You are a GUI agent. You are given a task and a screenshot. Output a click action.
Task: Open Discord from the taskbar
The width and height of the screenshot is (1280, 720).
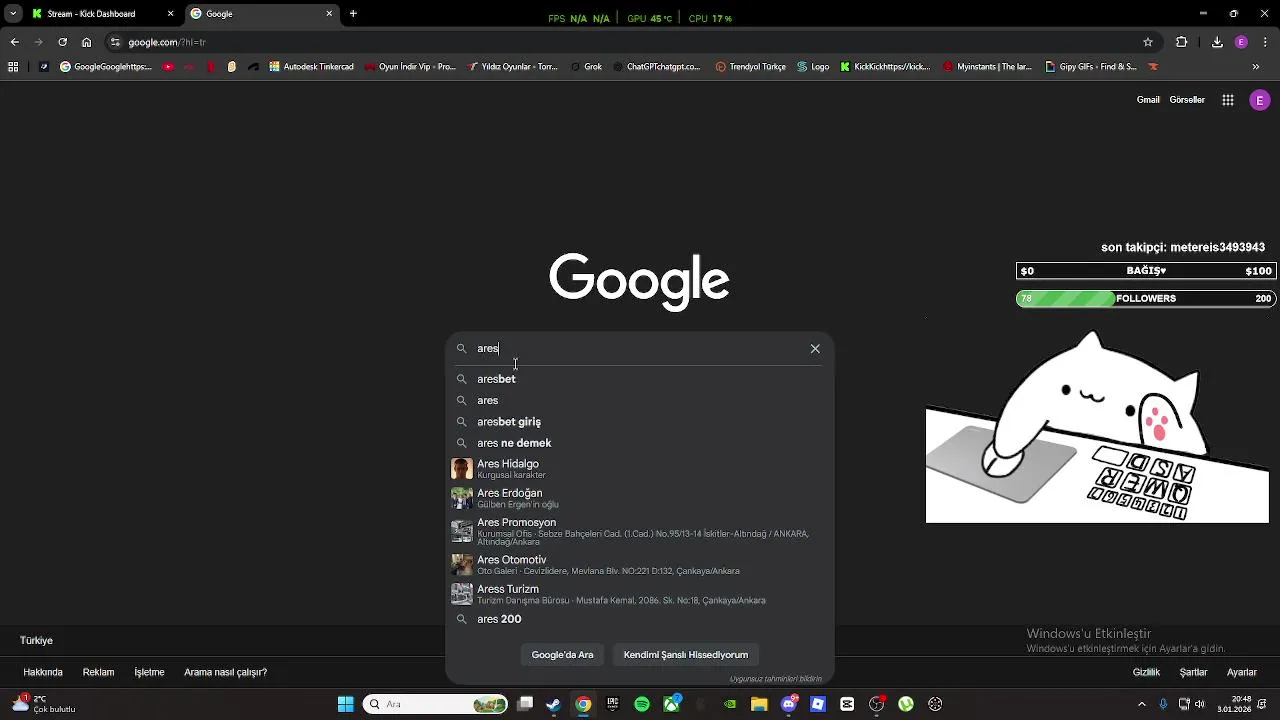(789, 704)
